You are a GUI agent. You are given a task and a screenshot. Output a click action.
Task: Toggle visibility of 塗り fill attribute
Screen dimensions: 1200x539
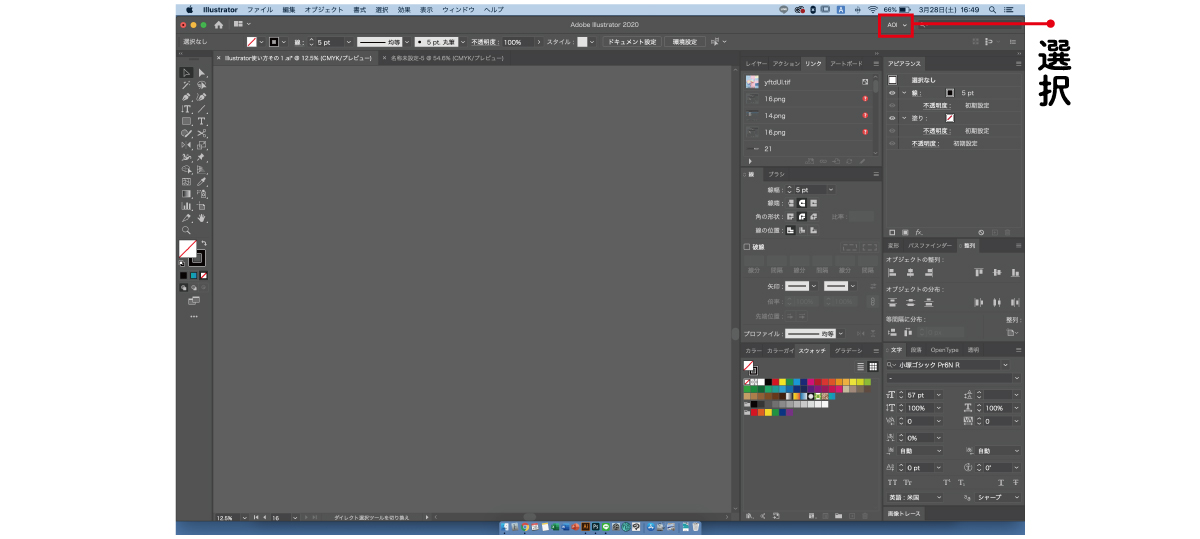click(892, 118)
